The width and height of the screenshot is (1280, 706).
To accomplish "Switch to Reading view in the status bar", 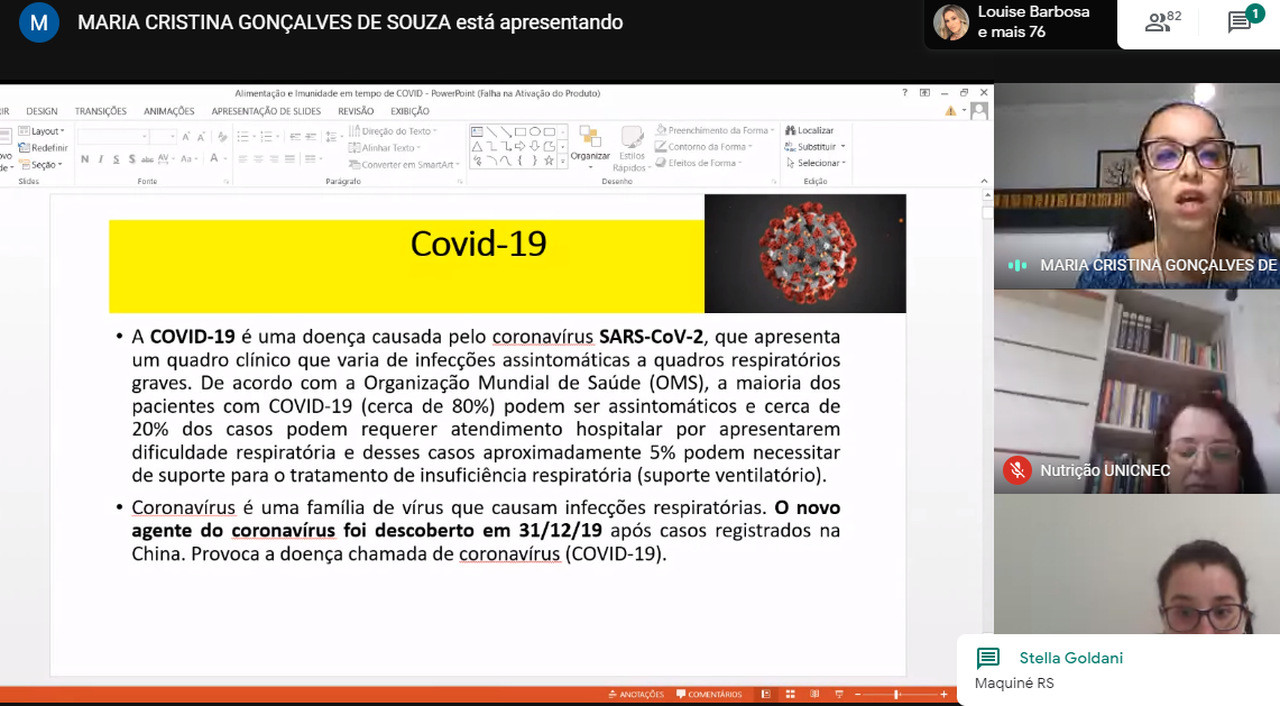I will 814,694.
